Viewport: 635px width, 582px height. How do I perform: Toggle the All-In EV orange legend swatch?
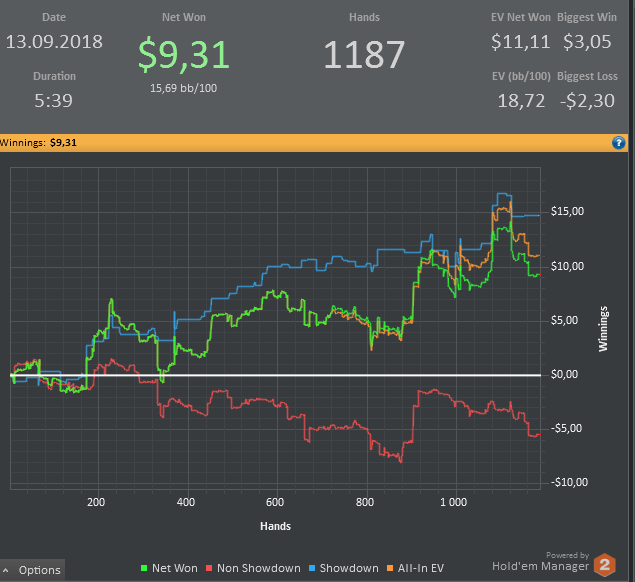pyautogui.click(x=390, y=568)
